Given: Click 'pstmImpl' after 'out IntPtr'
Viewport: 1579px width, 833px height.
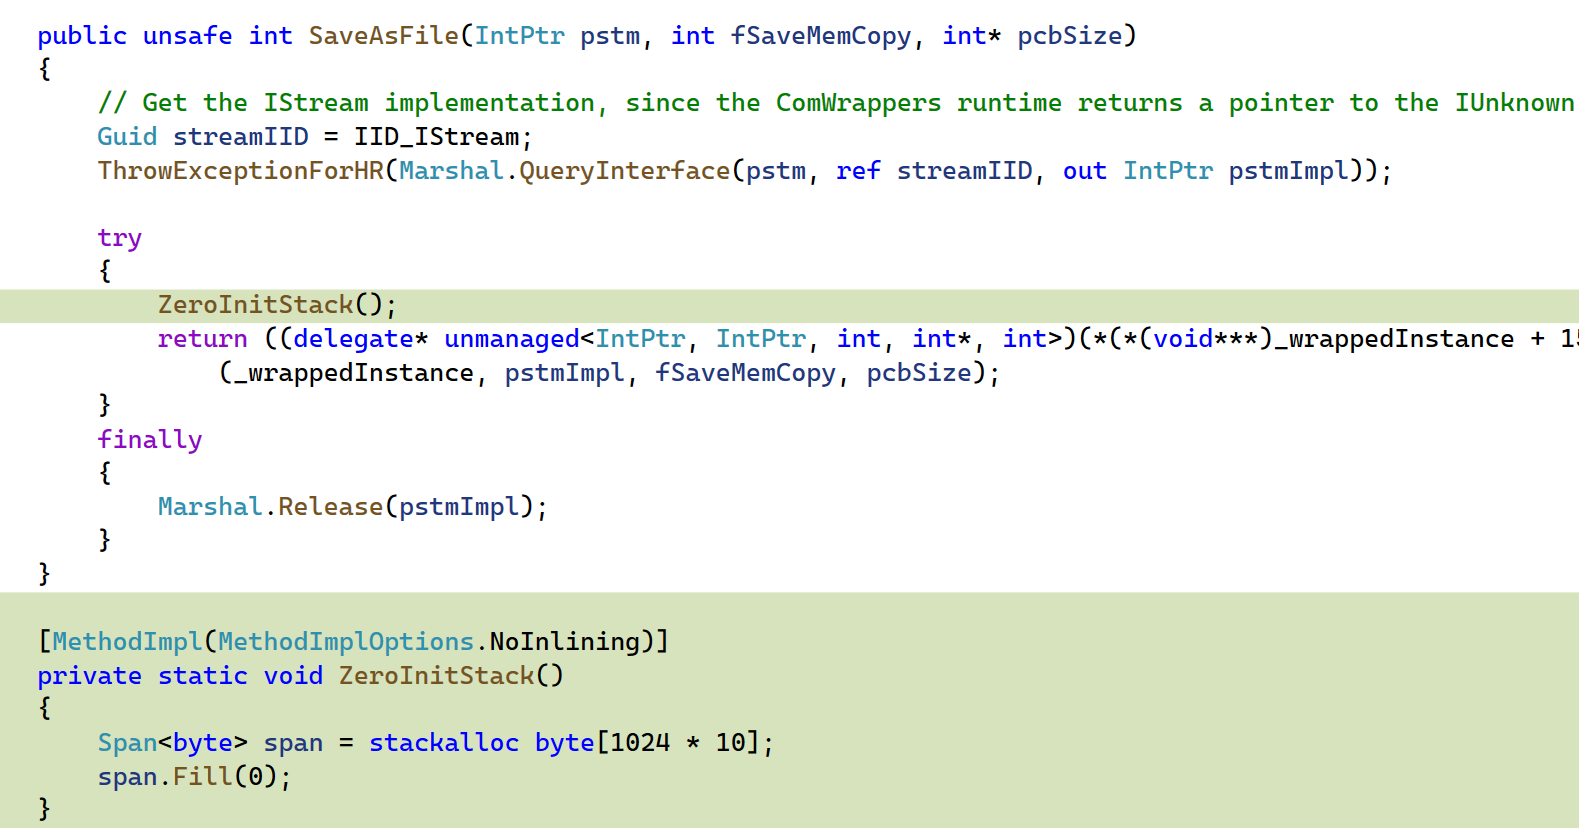Looking at the screenshot, I should [x=1288, y=171].
